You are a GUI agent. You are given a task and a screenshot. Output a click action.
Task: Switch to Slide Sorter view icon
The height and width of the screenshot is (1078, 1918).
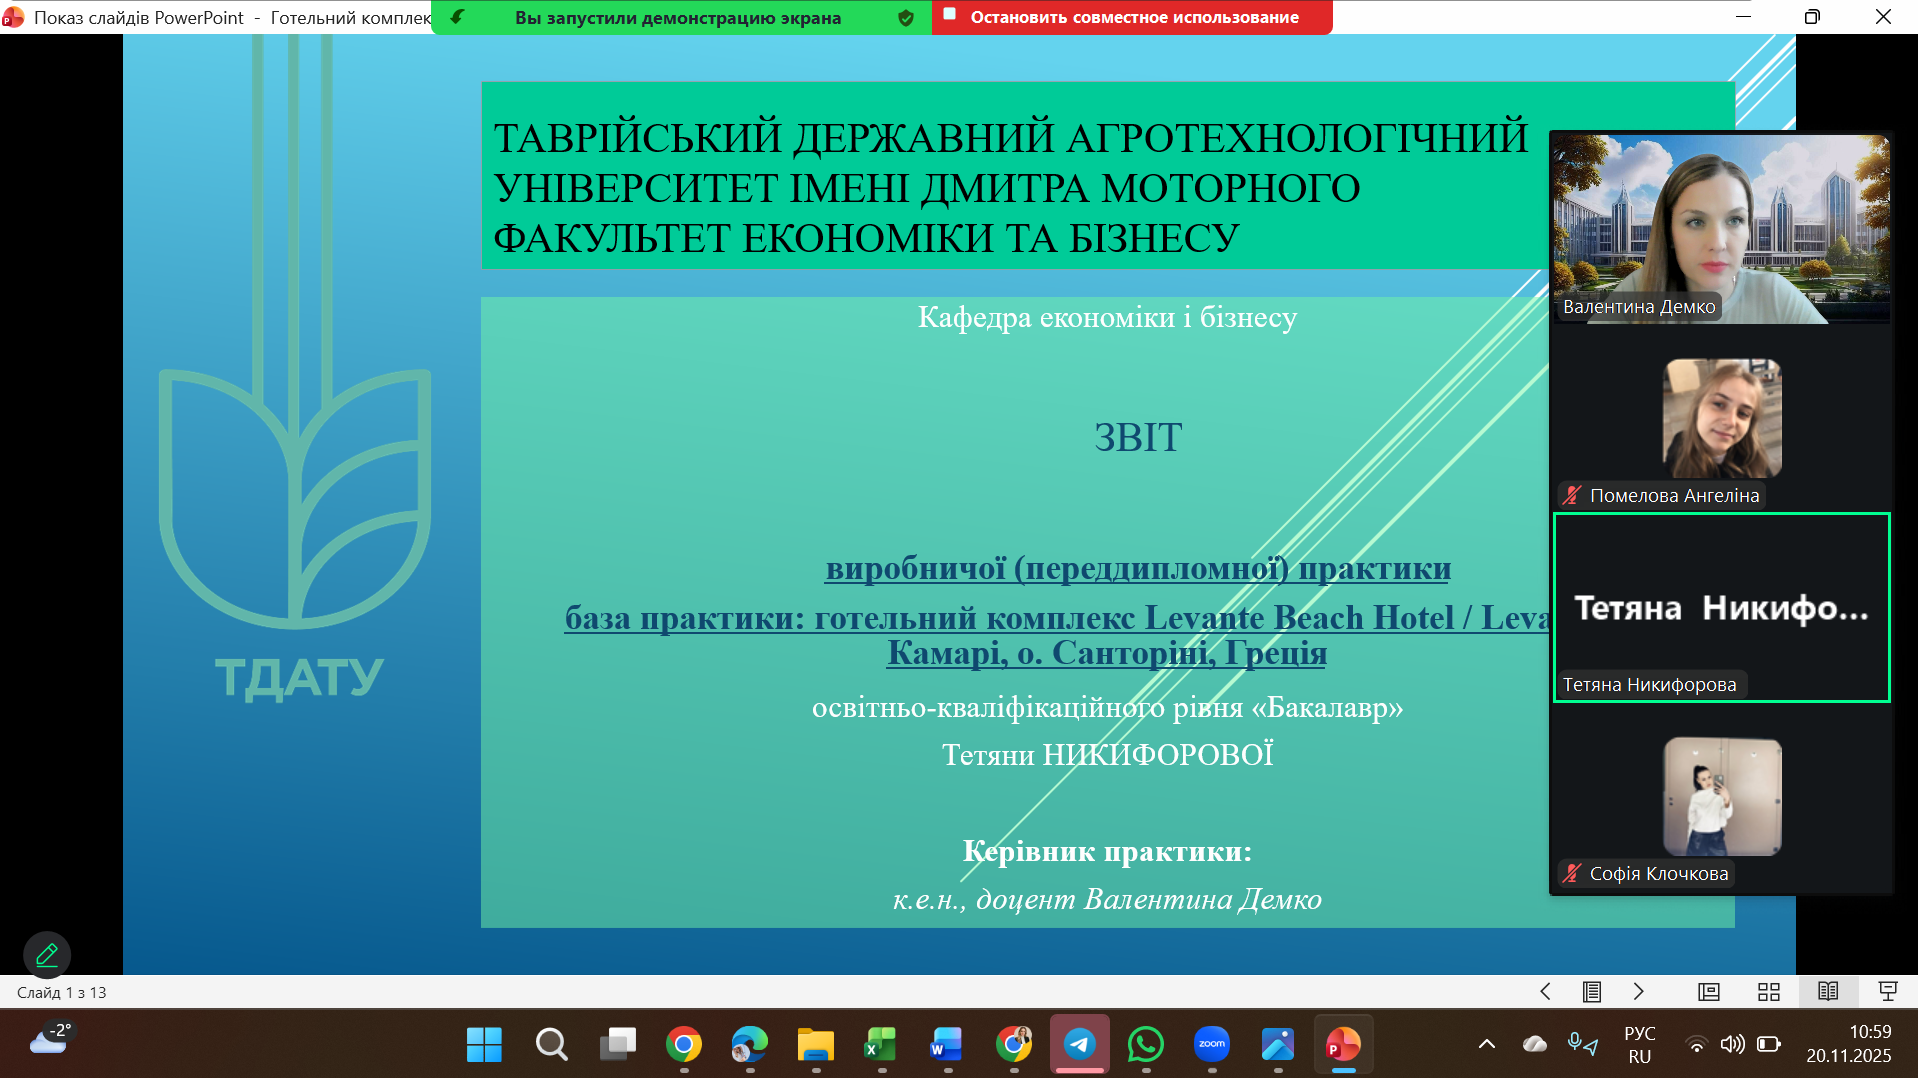1769,992
